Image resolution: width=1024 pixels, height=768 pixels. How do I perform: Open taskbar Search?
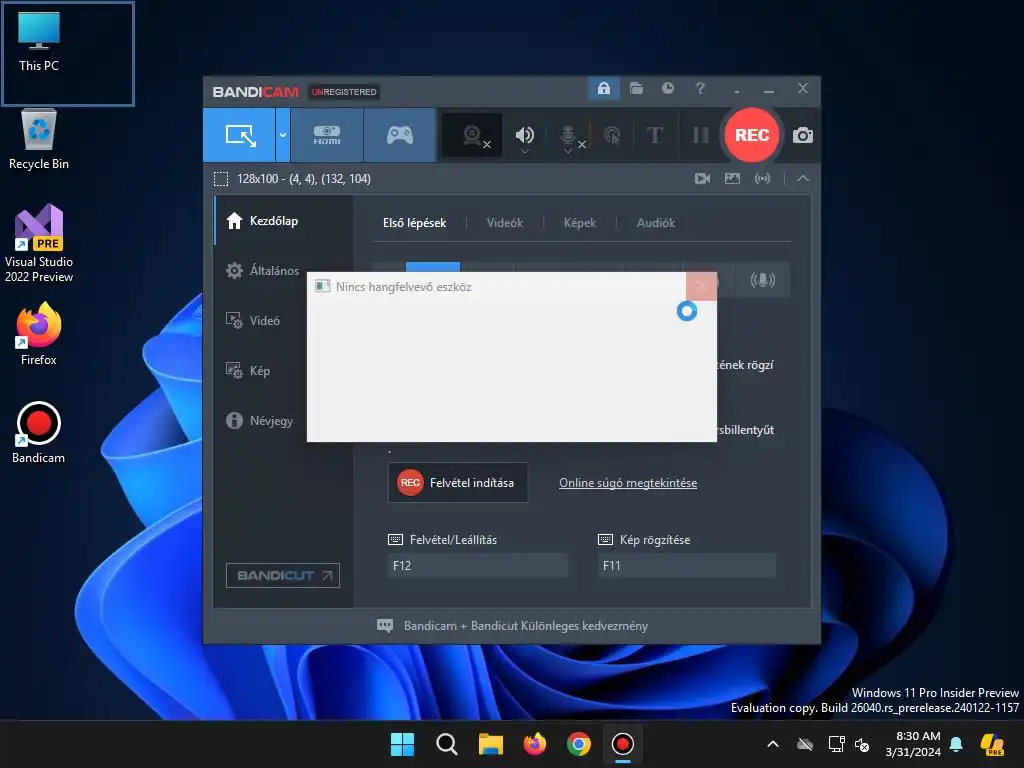pos(447,744)
